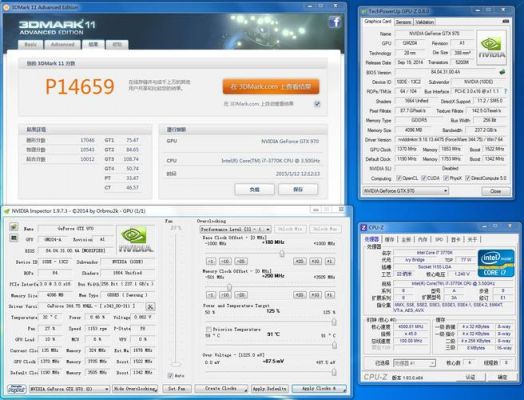Enable the Prioritize Temperature checkbox
This screenshot has height=400, width=524.
209,329
